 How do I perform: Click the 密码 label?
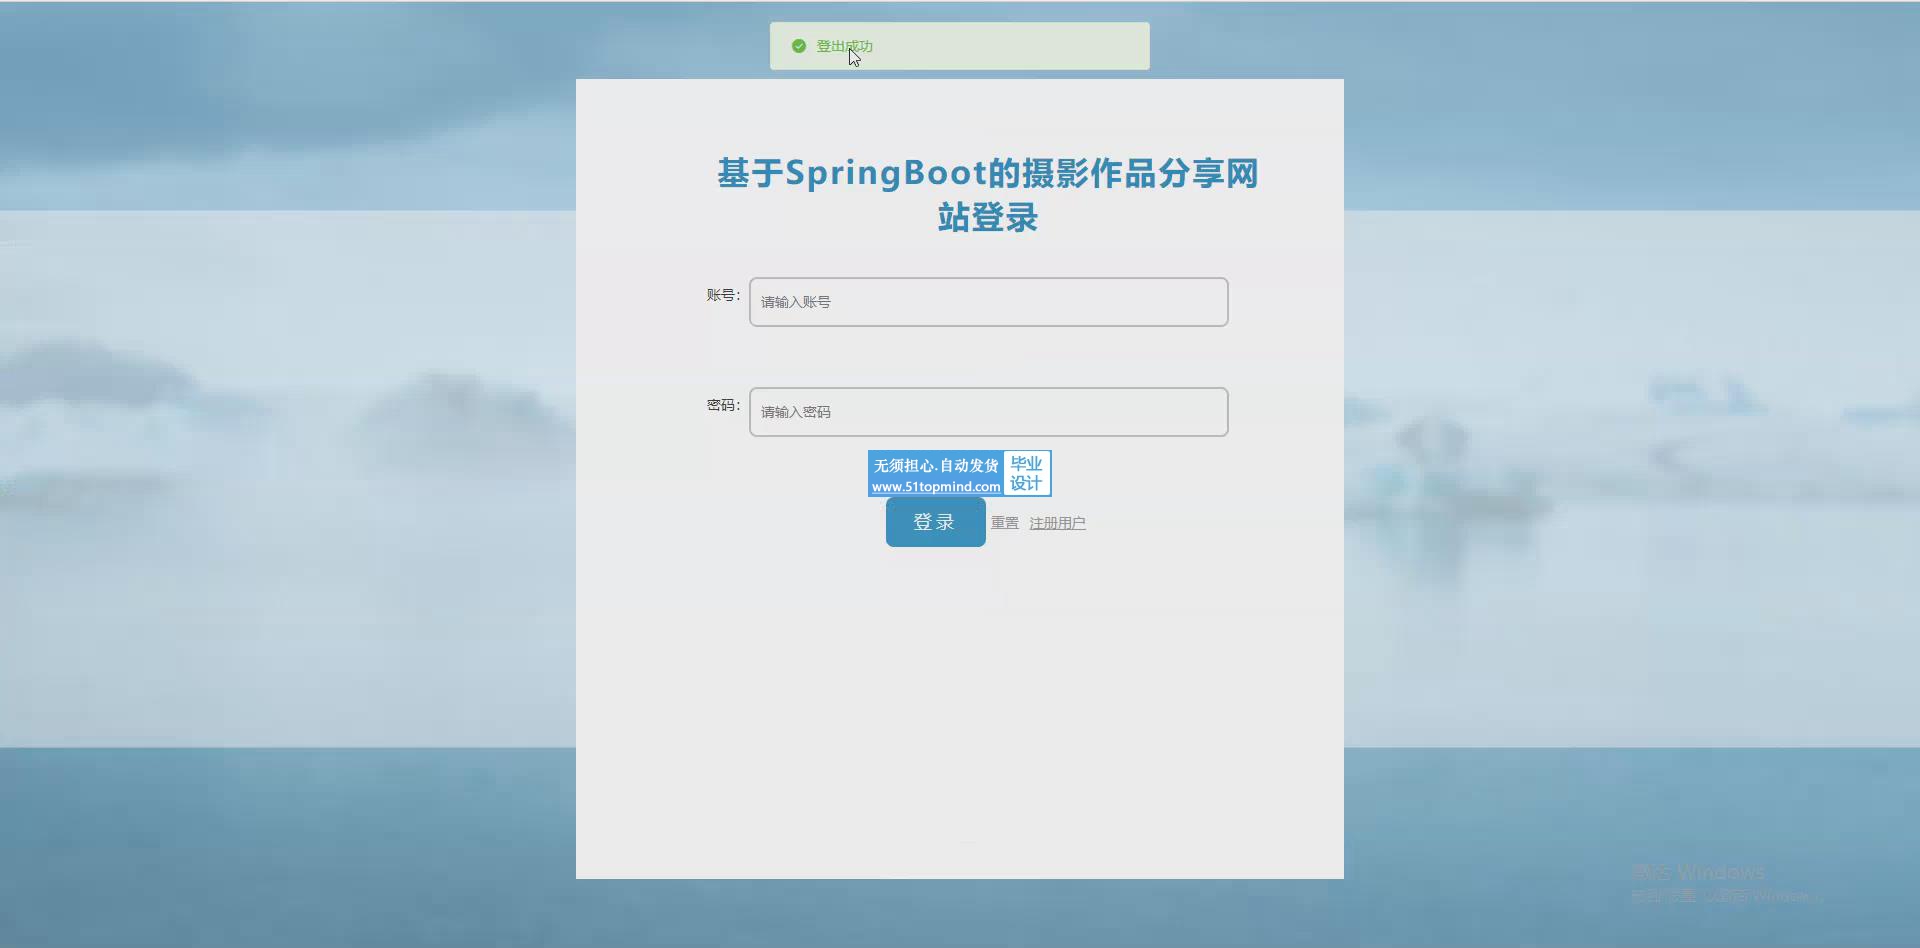[723, 405]
